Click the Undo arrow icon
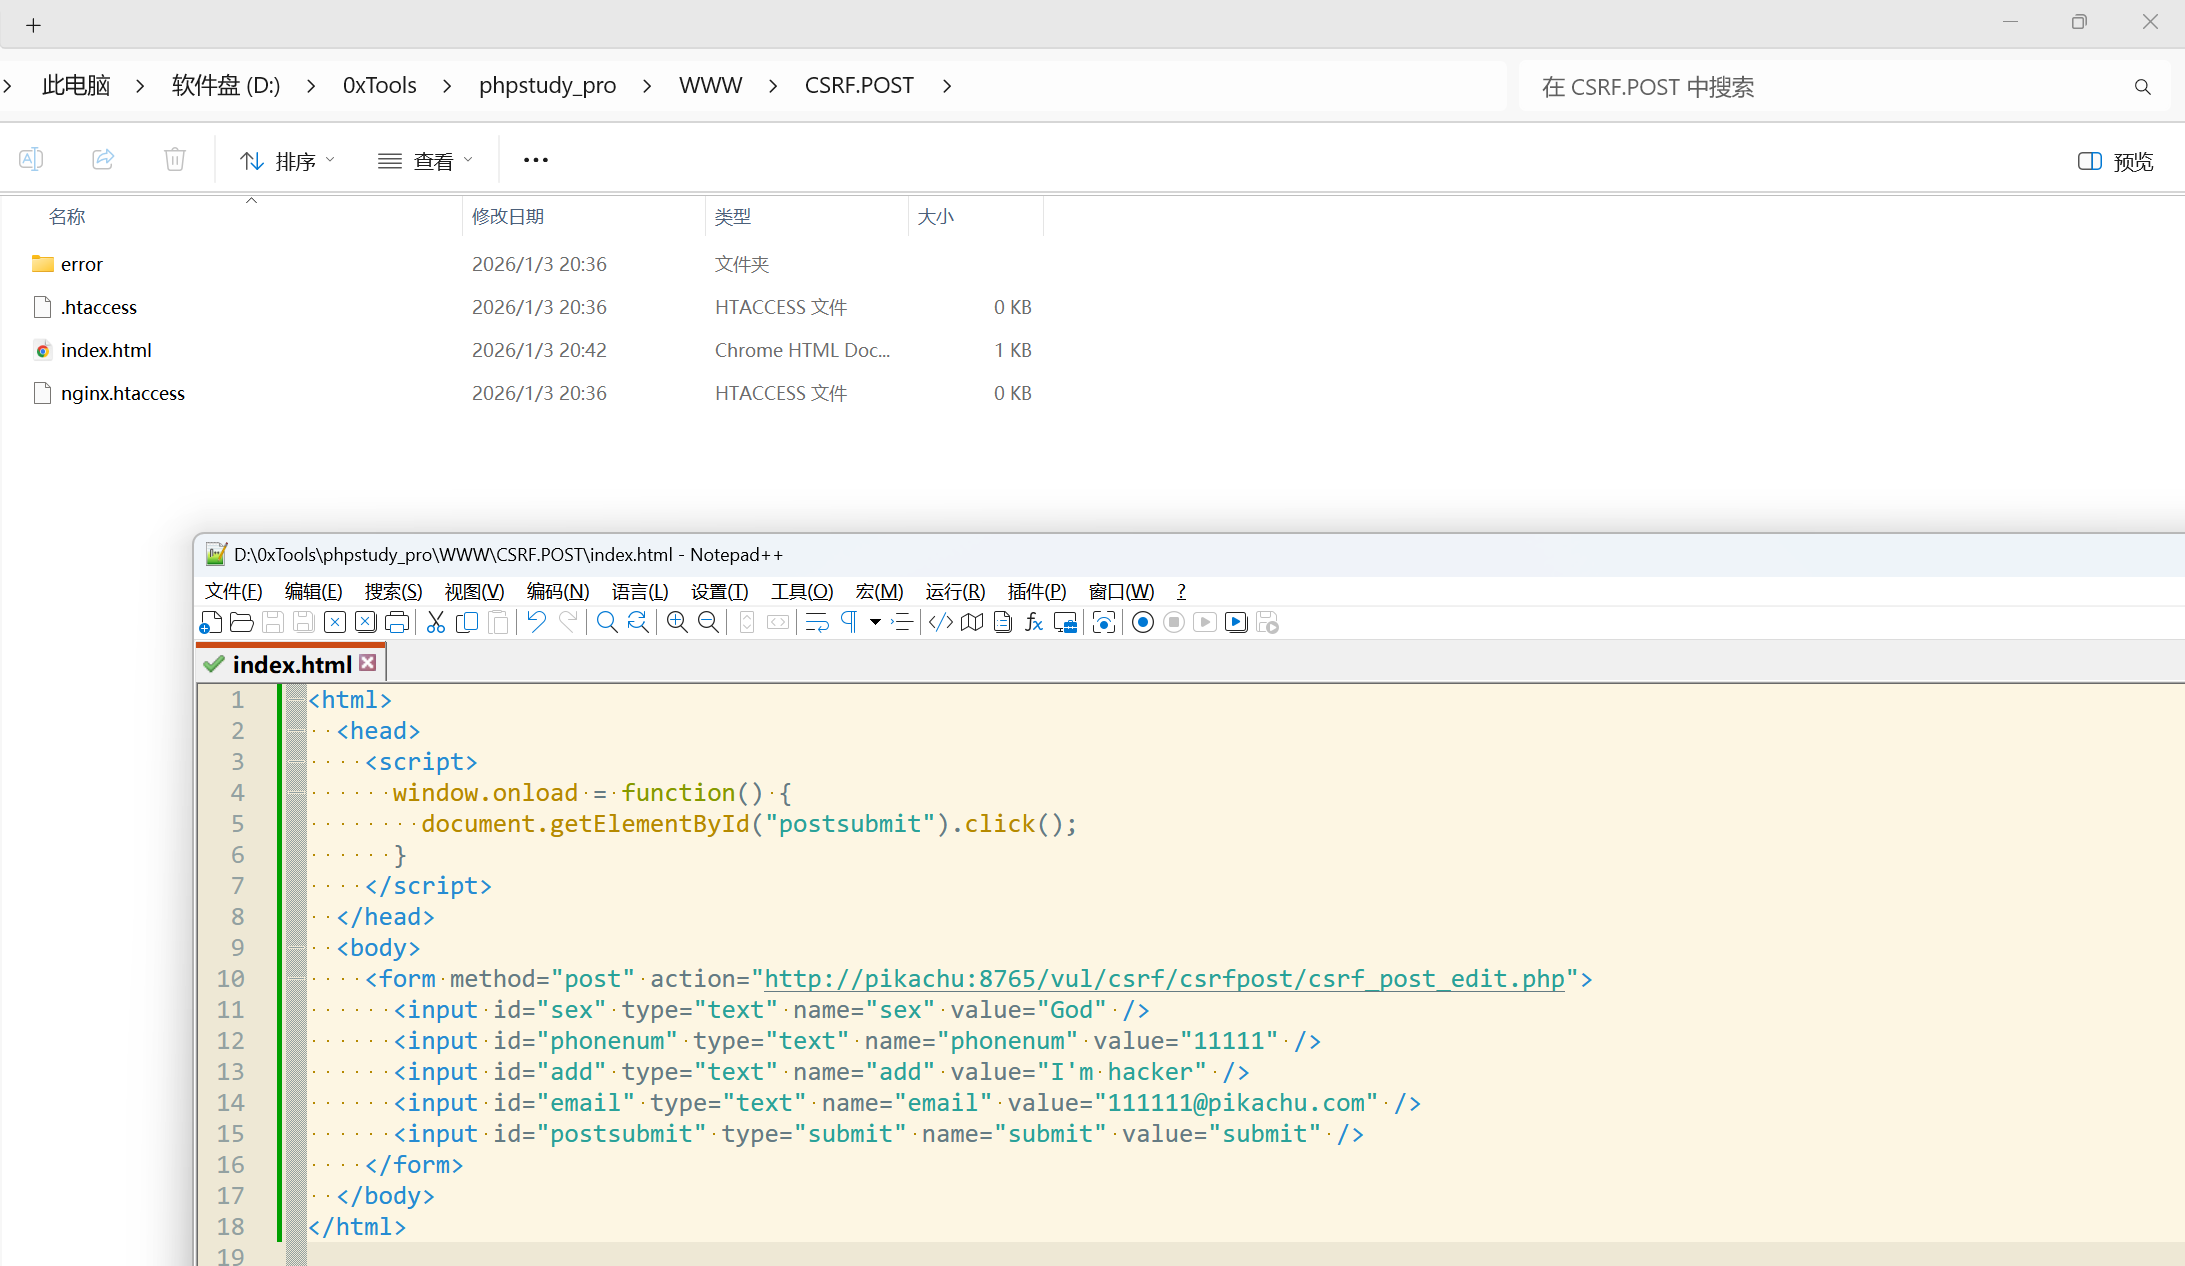Viewport: 2185px width, 1266px height. [x=537, y=623]
